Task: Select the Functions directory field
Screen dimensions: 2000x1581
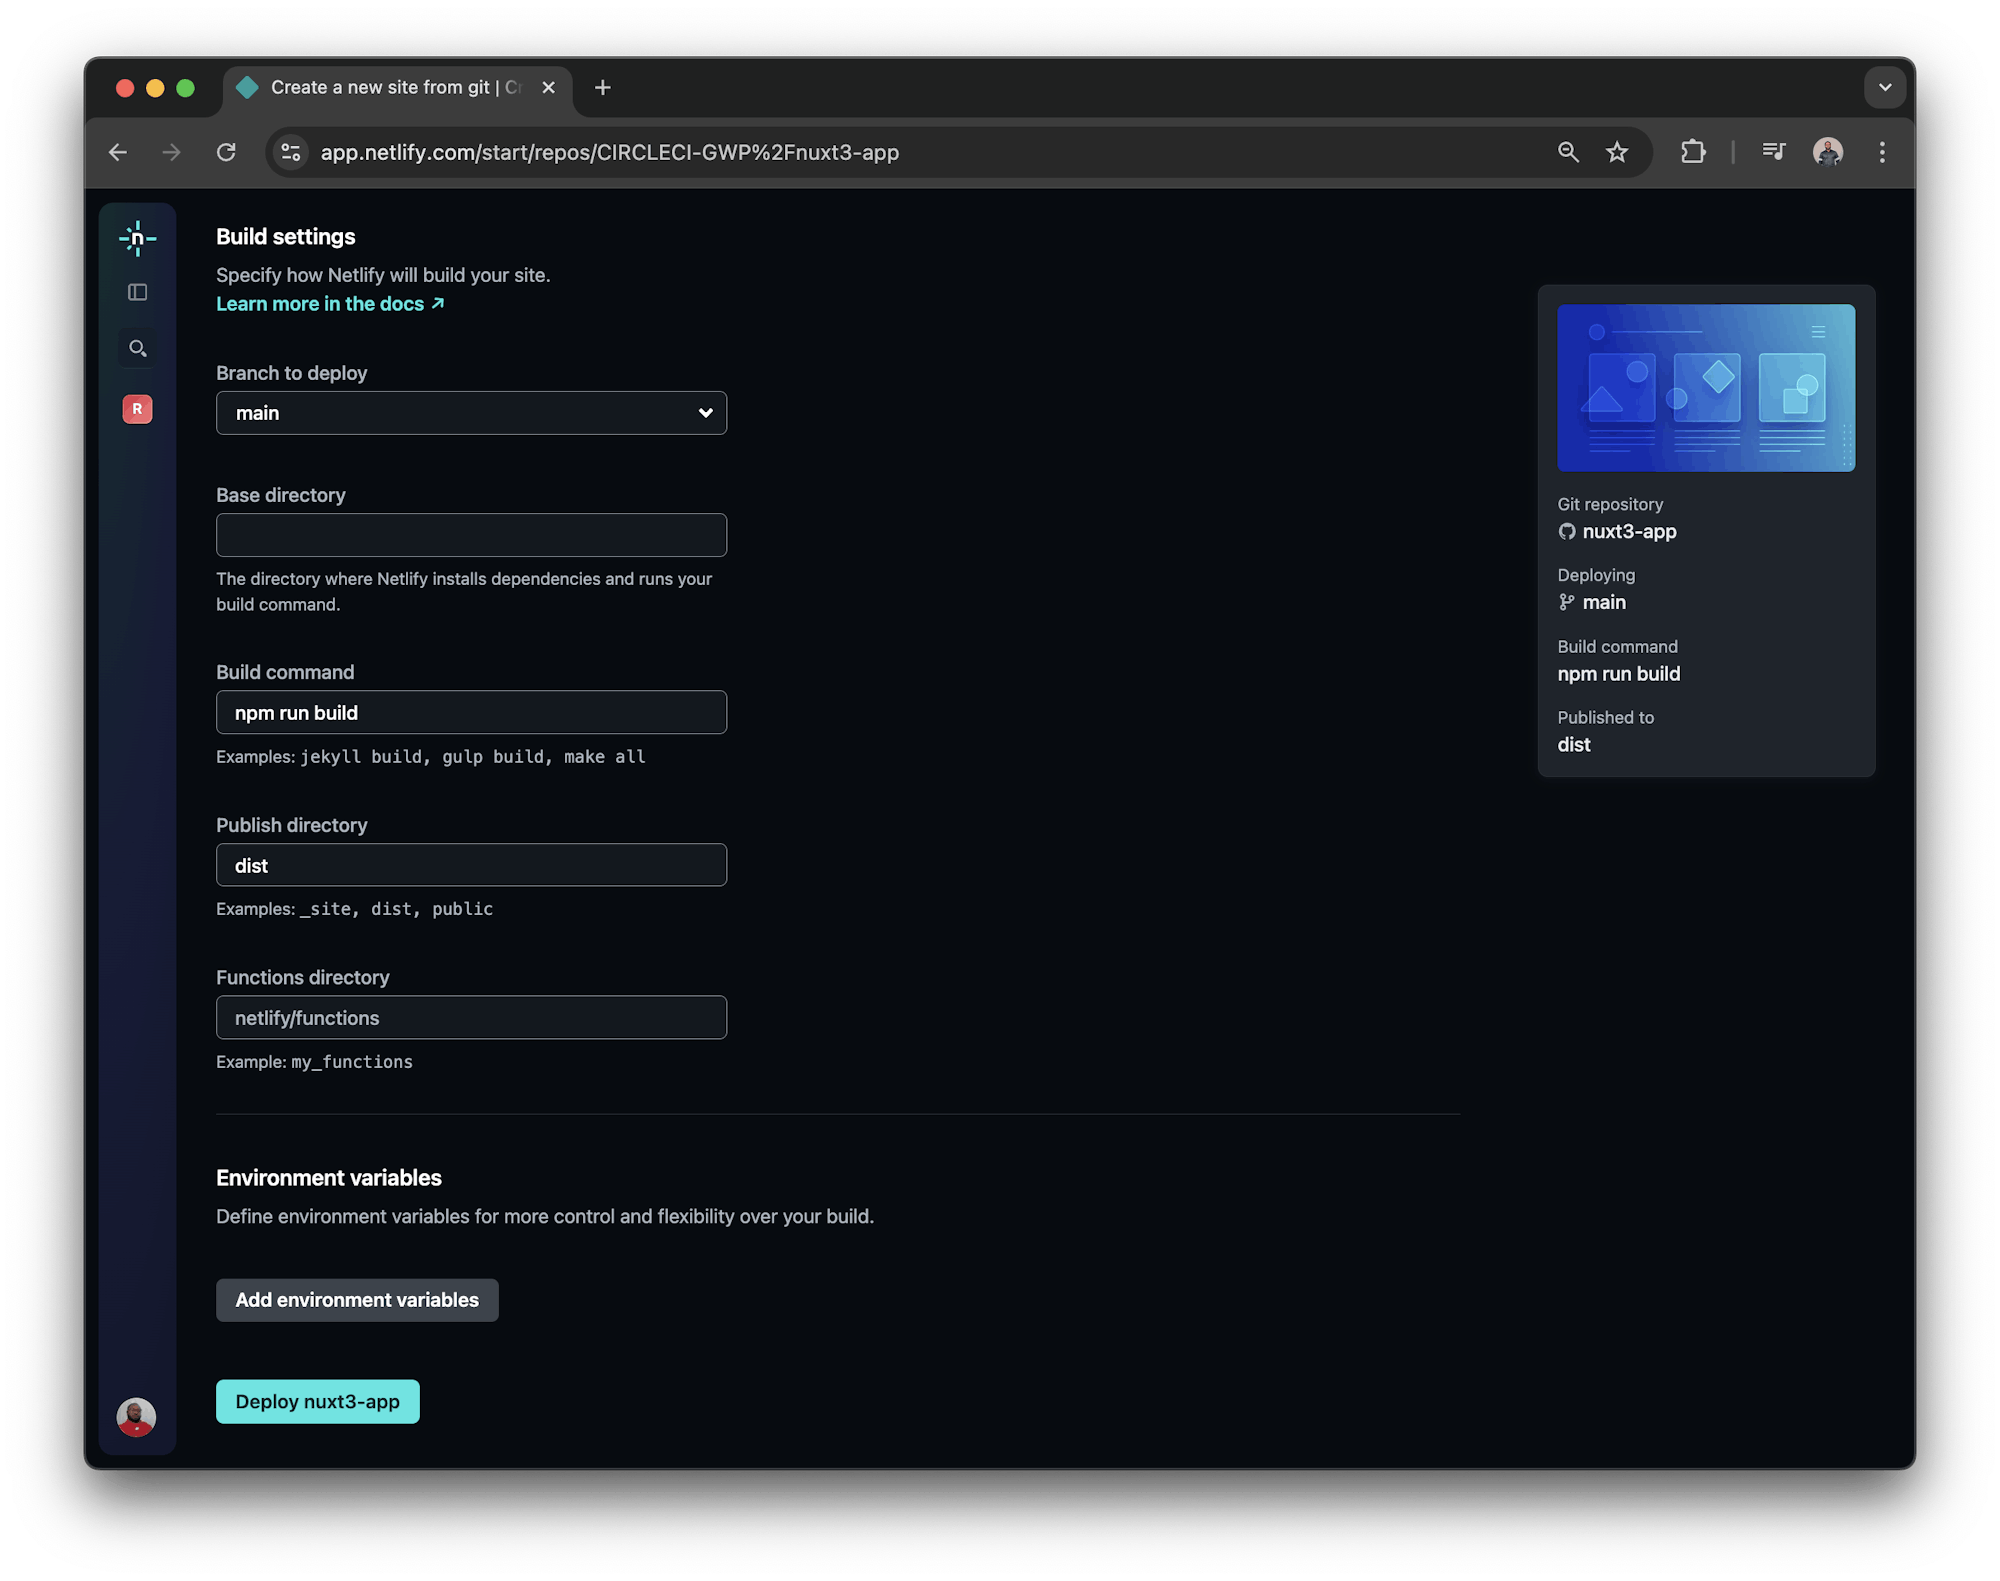Action: click(x=471, y=1017)
